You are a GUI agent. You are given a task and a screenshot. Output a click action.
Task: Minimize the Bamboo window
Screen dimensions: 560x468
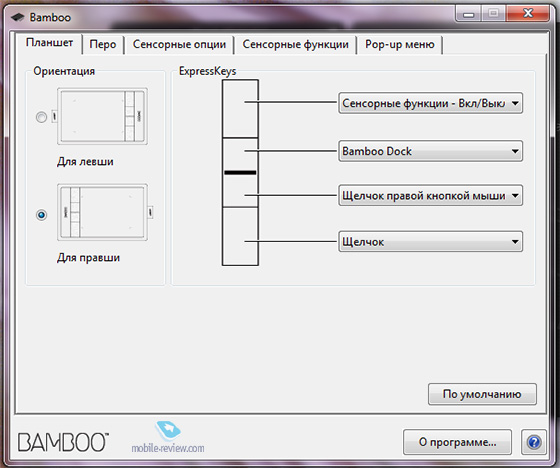click(468, 14)
